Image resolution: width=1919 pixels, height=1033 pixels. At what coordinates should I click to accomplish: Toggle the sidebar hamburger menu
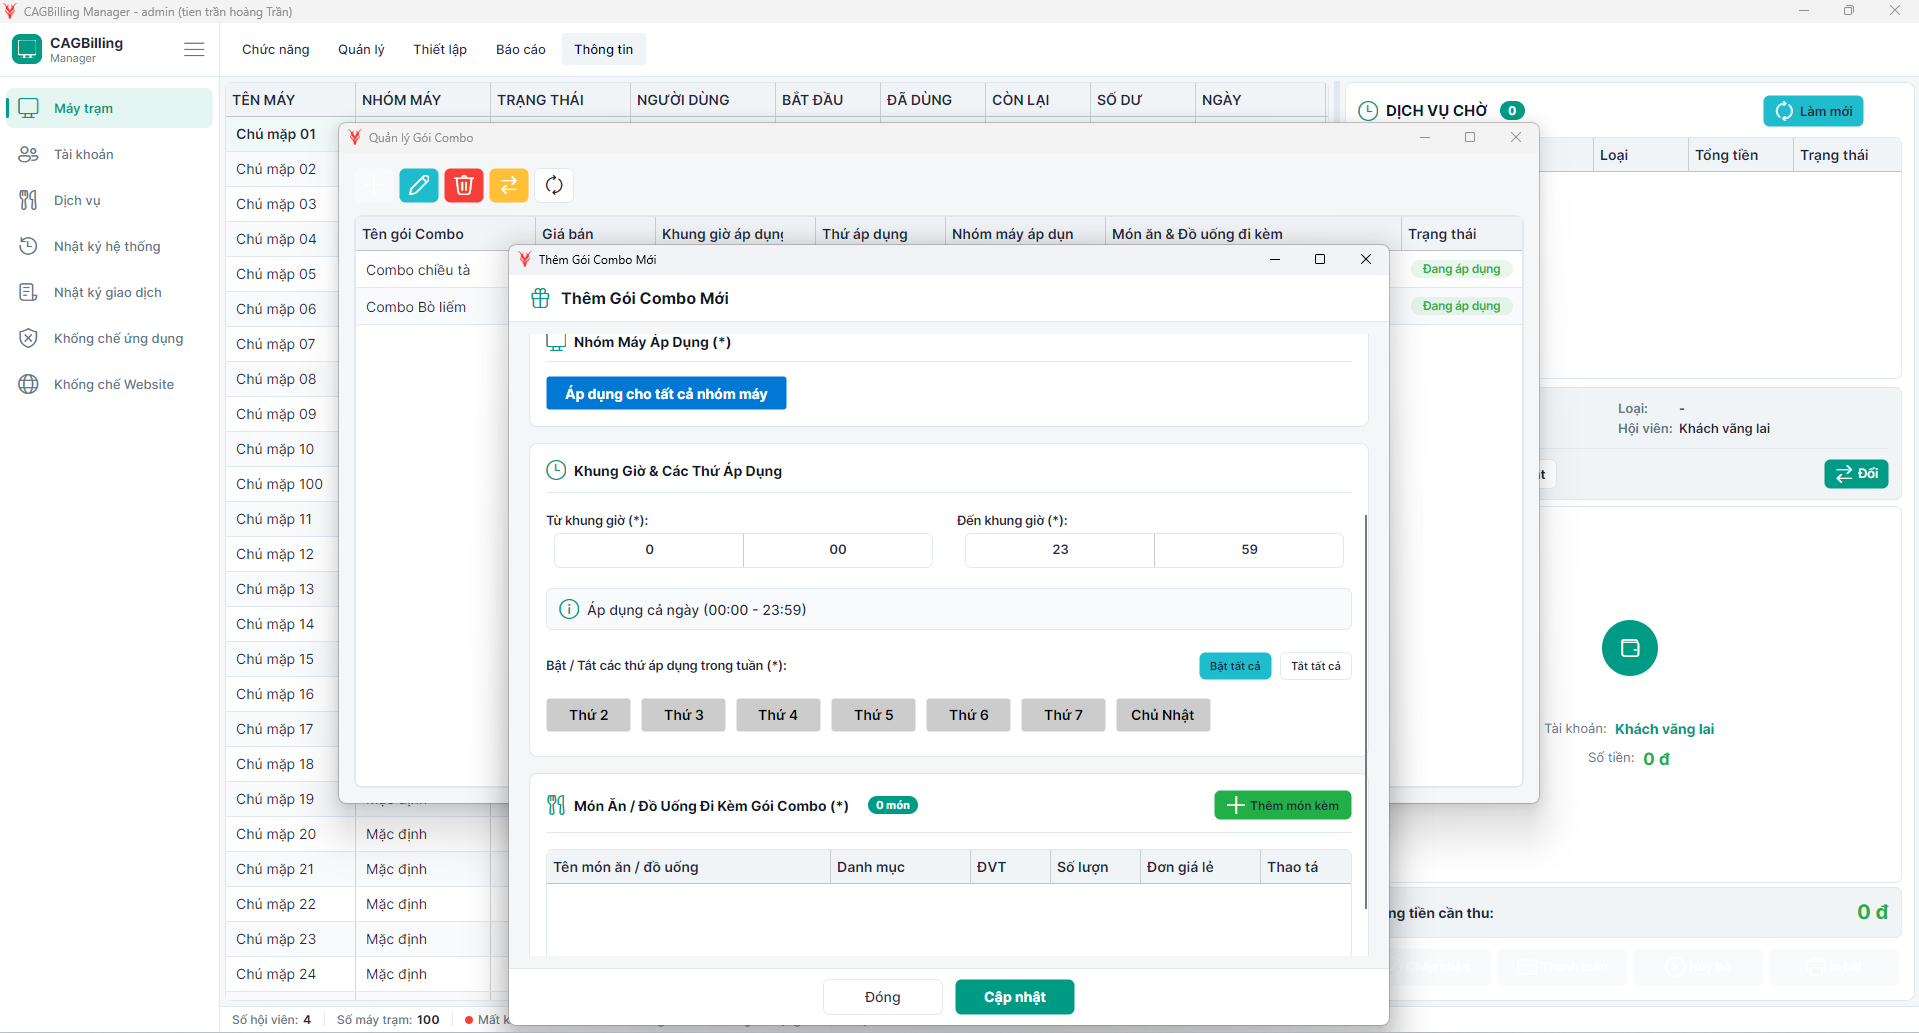[x=194, y=49]
